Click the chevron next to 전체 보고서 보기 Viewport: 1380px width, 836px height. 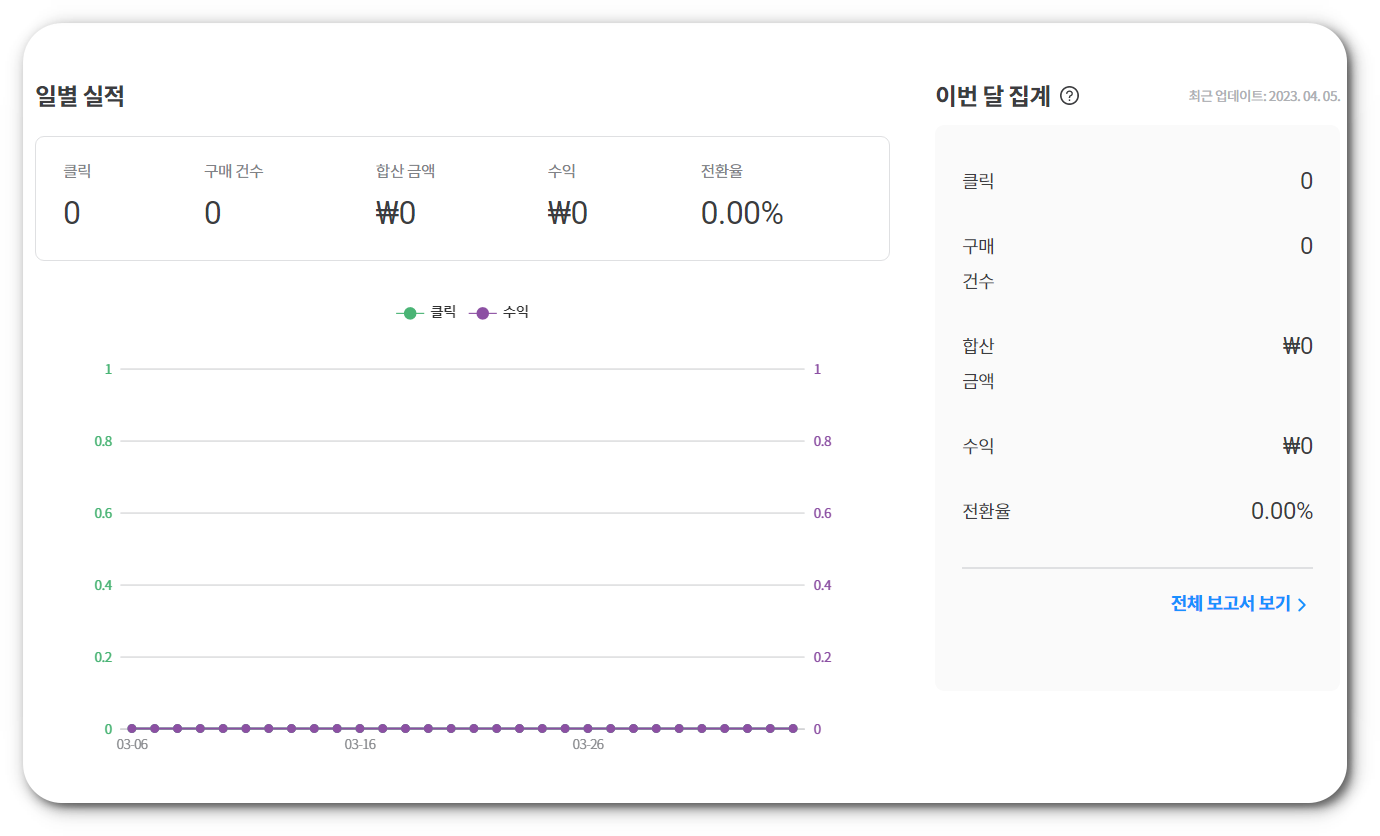coord(1301,604)
